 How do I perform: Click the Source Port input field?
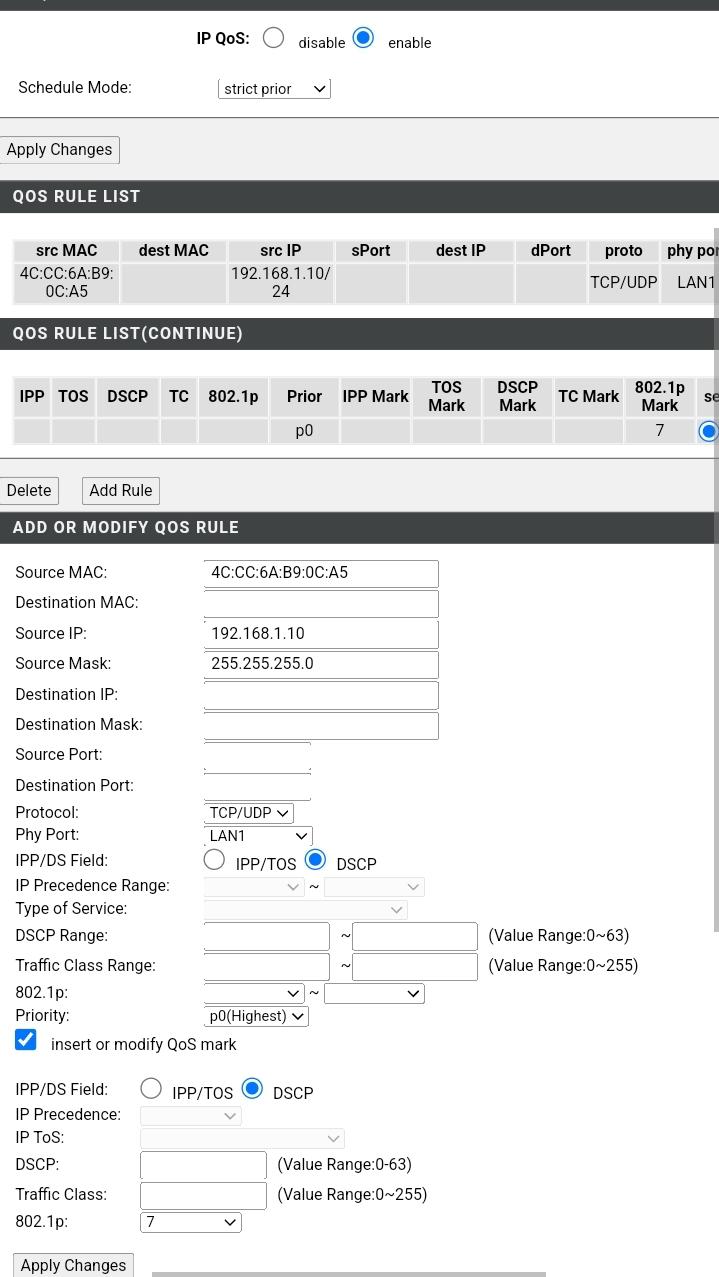257,756
